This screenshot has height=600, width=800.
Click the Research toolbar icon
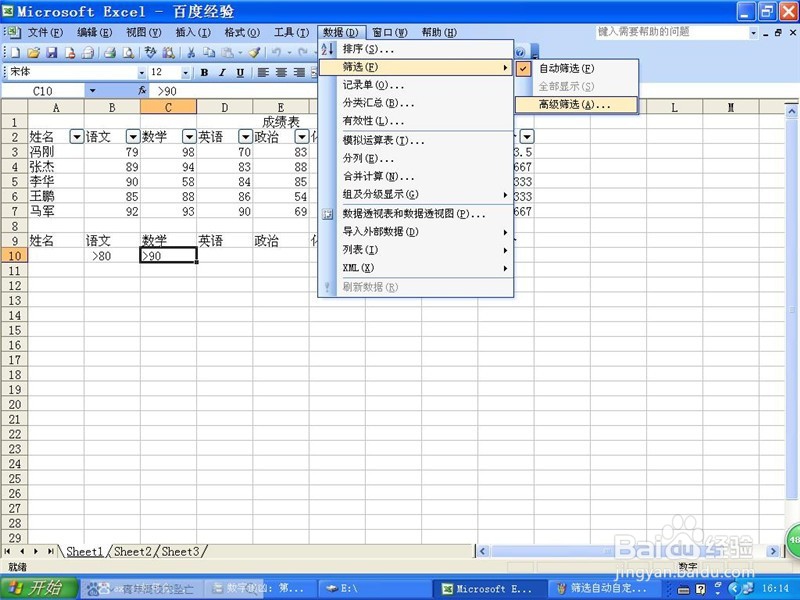coord(168,52)
